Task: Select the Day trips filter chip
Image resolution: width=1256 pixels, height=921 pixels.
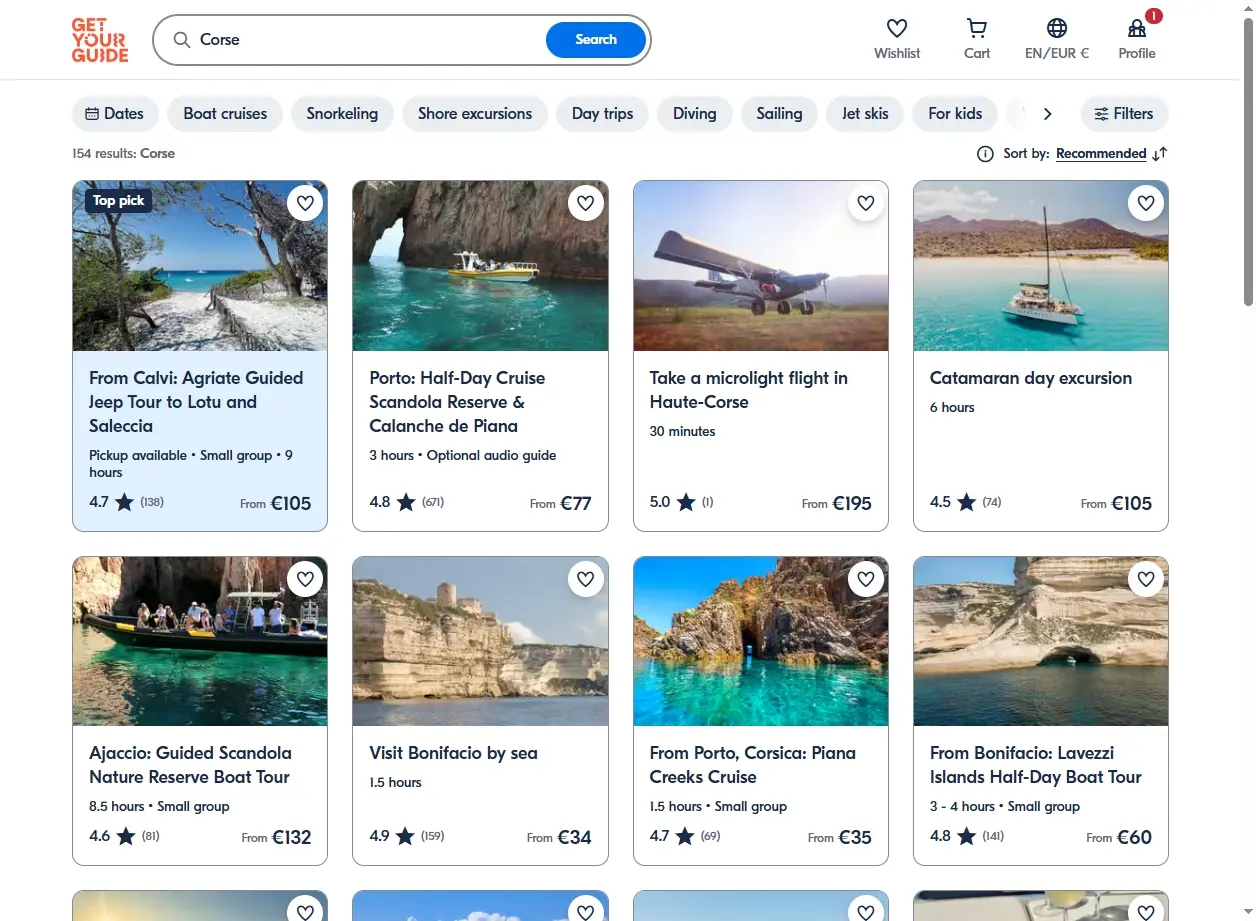Action: tap(603, 114)
